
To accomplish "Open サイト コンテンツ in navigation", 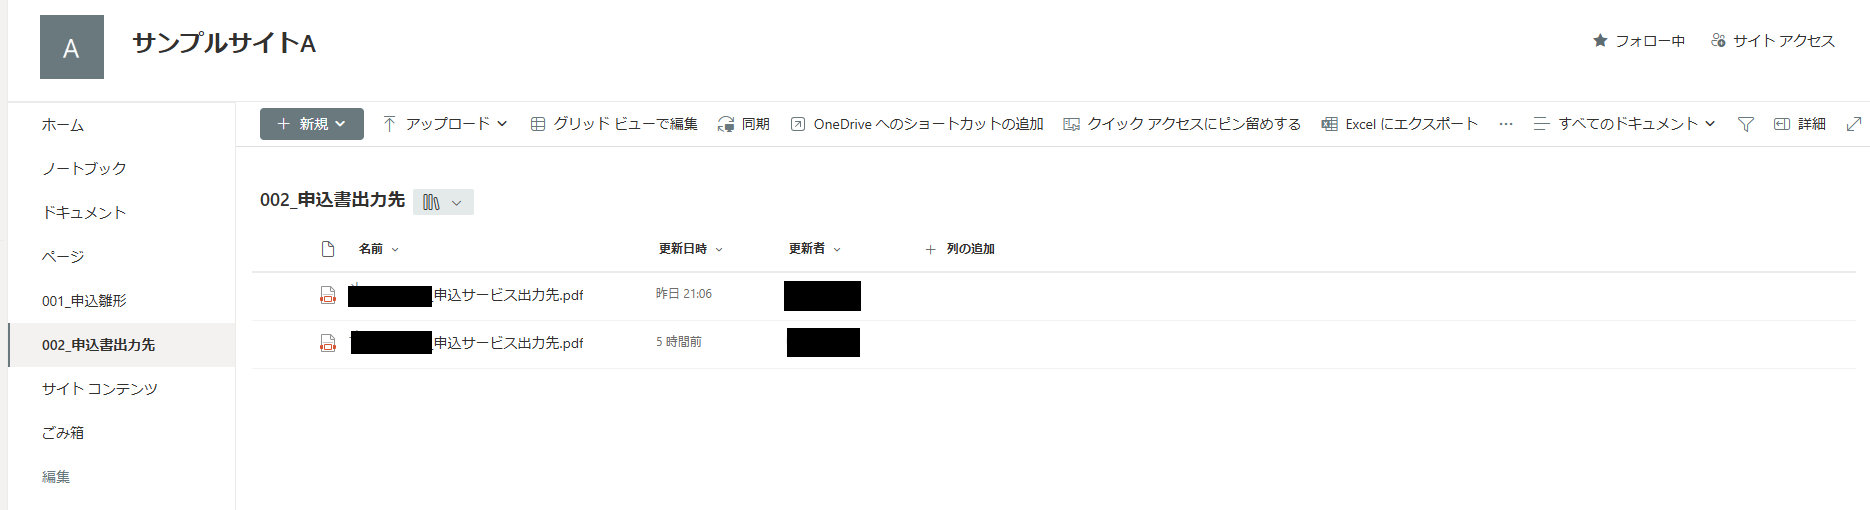I will [100, 389].
